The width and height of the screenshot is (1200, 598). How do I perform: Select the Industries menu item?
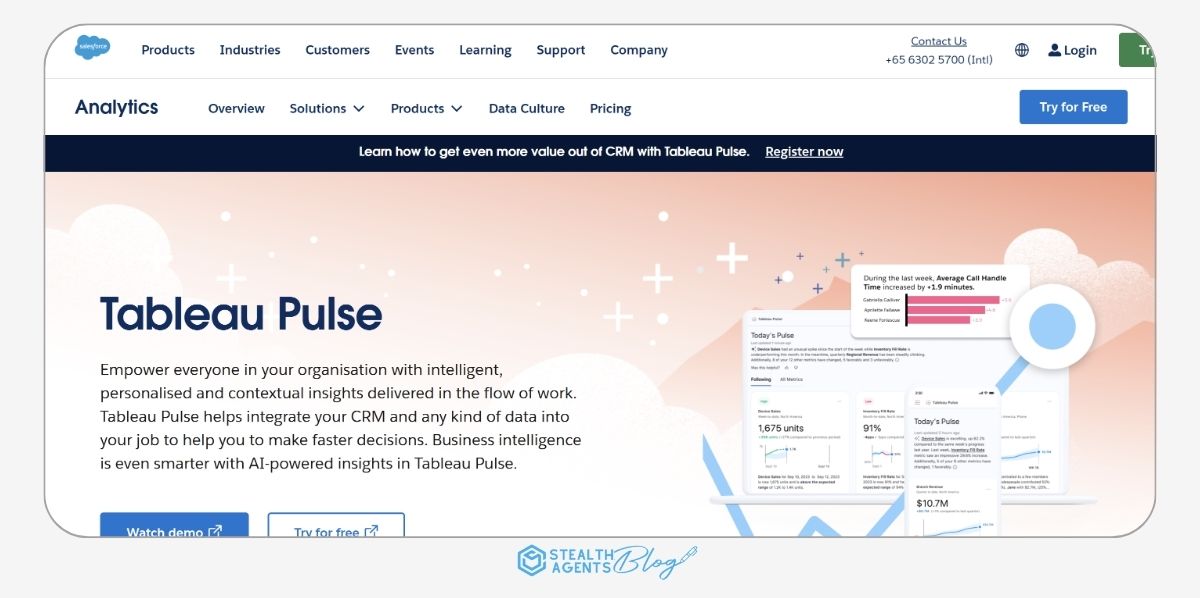coord(249,50)
